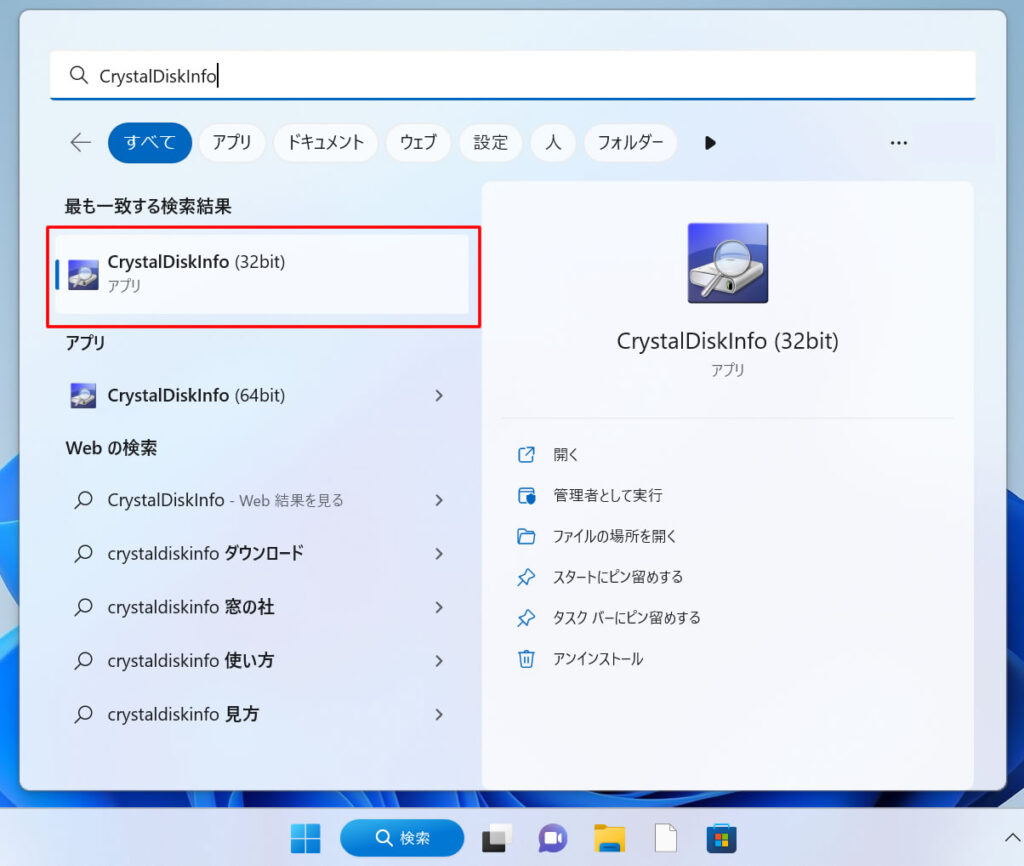Select the すべて filter tab

[x=150, y=142]
